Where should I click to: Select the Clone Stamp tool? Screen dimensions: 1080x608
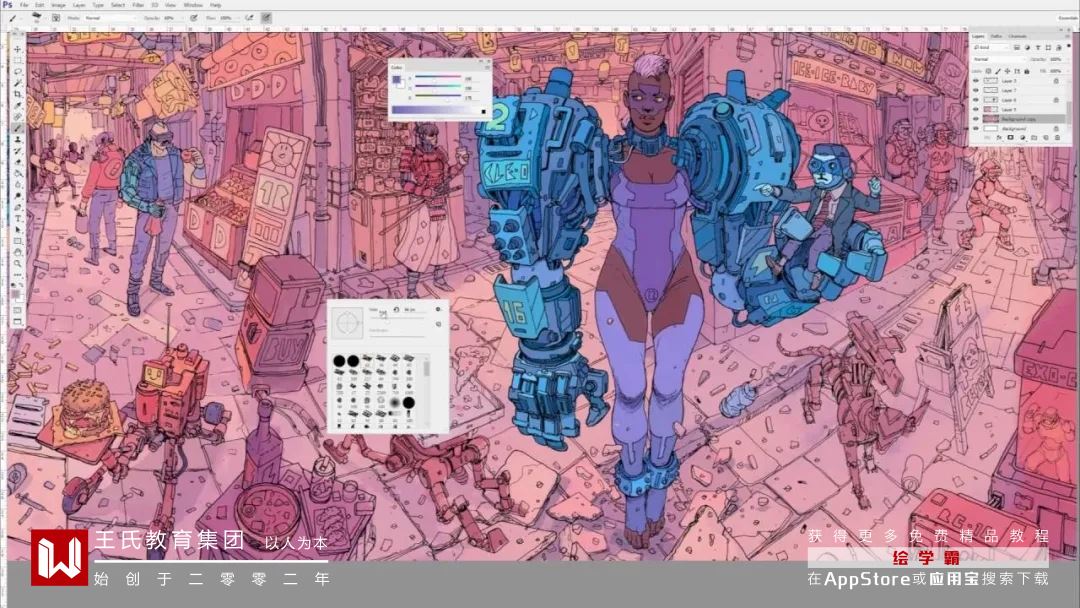[x=17, y=139]
